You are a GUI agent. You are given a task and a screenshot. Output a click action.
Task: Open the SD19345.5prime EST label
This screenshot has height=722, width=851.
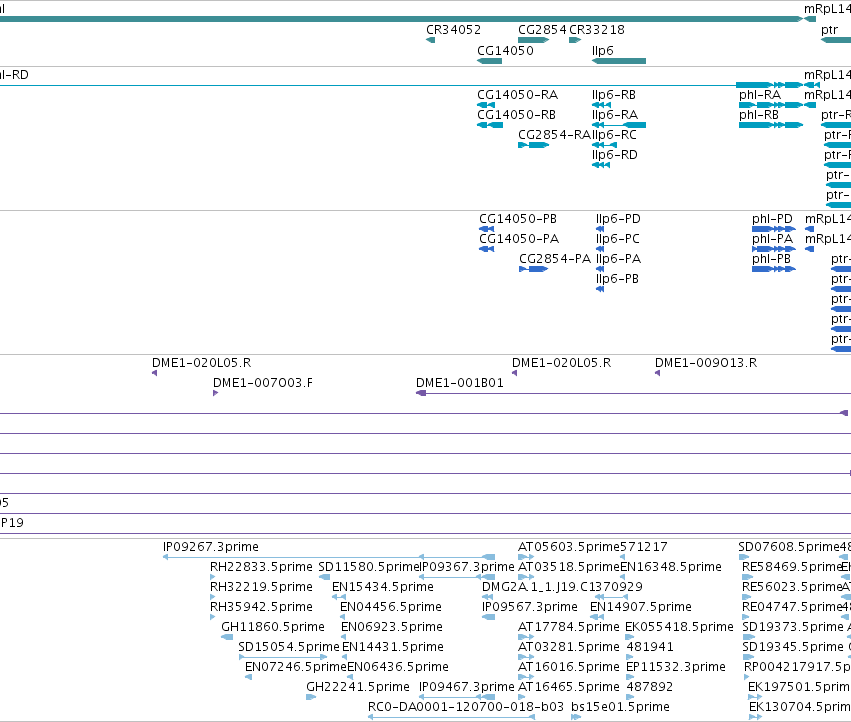coord(792,648)
